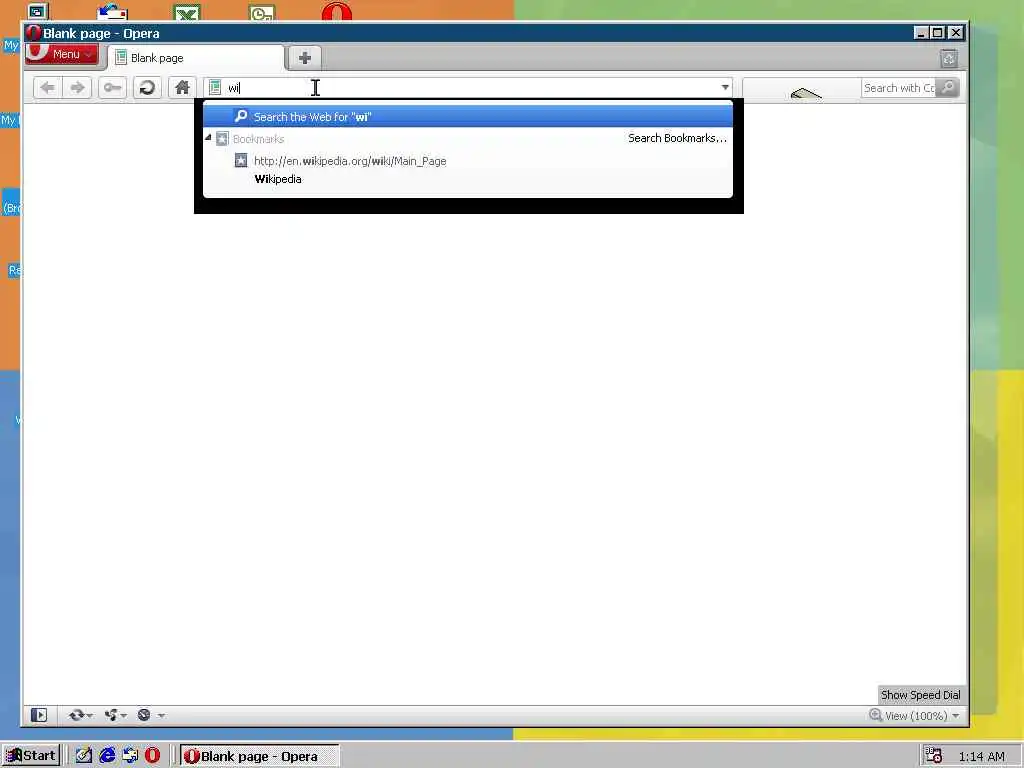Click the Search Bookmarks... link
This screenshot has height=768, width=1024.
677,138
